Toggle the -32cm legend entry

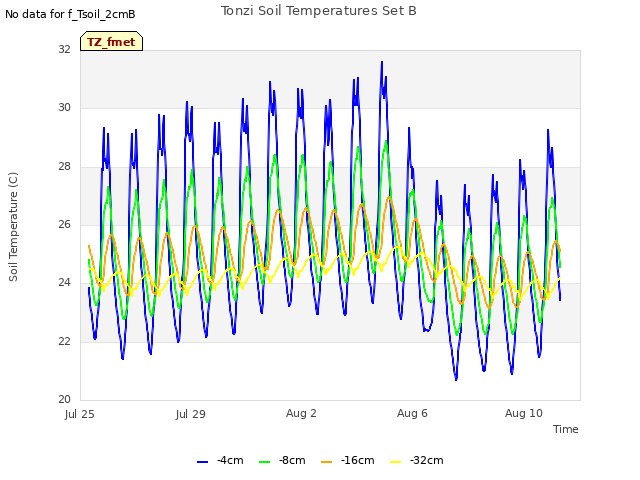point(417,460)
